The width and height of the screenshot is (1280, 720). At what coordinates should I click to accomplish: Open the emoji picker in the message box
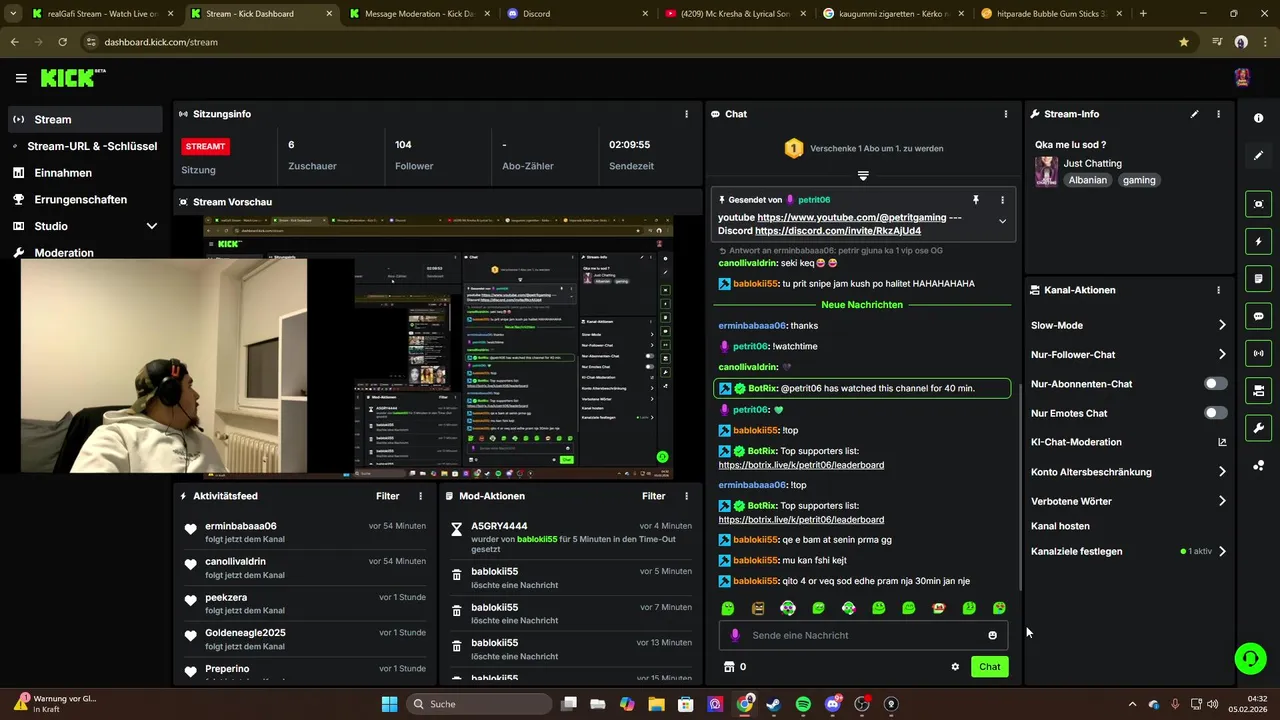[x=992, y=635]
